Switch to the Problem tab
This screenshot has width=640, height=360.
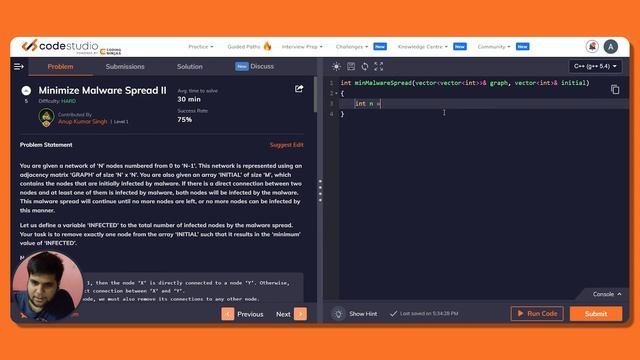coord(60,67)
